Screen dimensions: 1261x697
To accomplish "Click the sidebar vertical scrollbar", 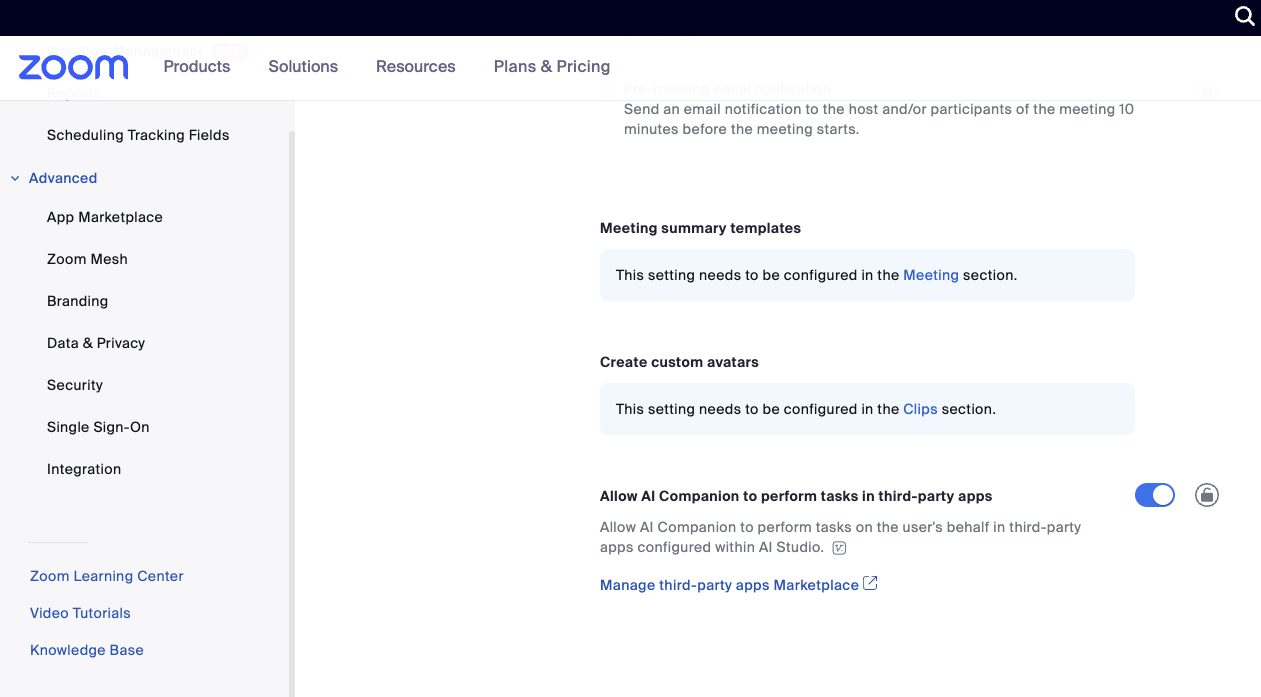I will click(292, 400).
